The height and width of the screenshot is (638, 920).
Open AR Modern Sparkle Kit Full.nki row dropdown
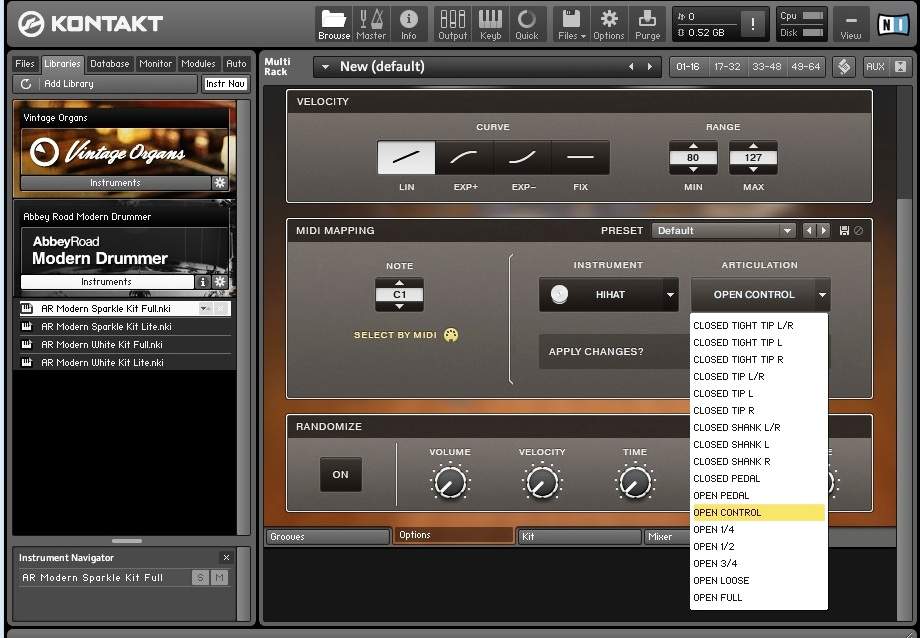point(204,308)
